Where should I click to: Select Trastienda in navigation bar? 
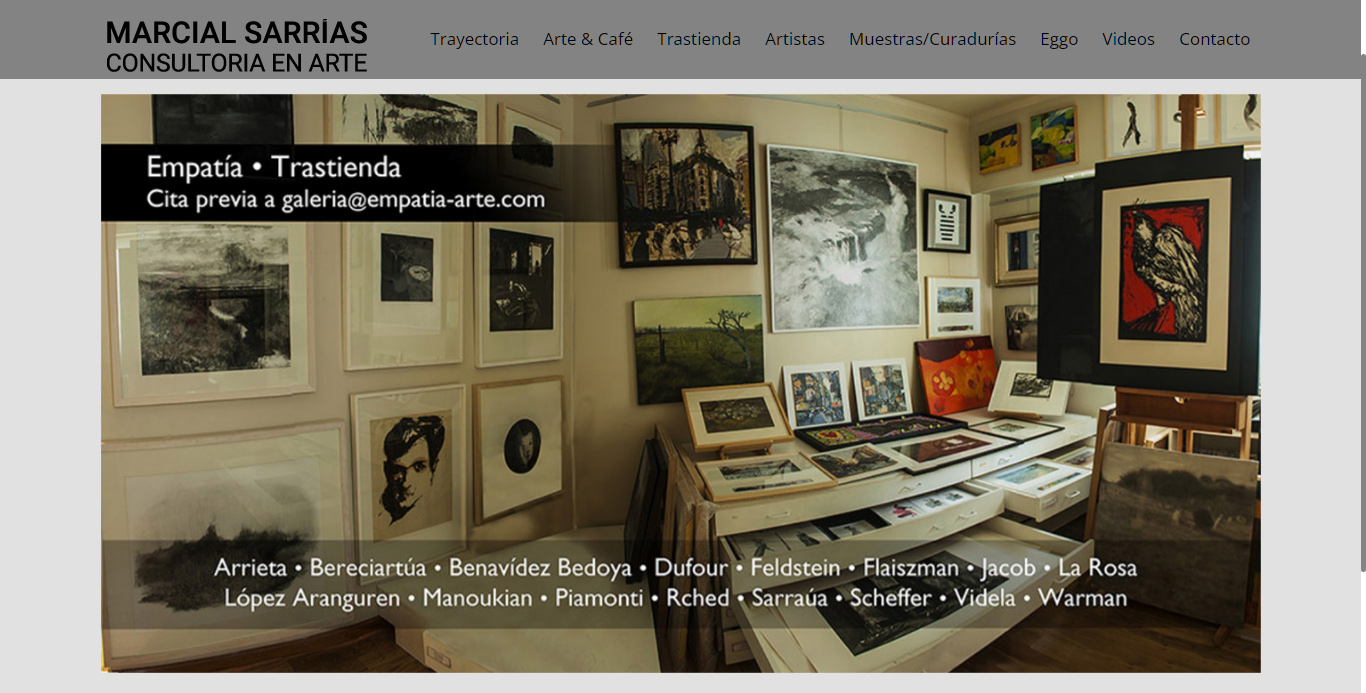(x=699, y=39)
